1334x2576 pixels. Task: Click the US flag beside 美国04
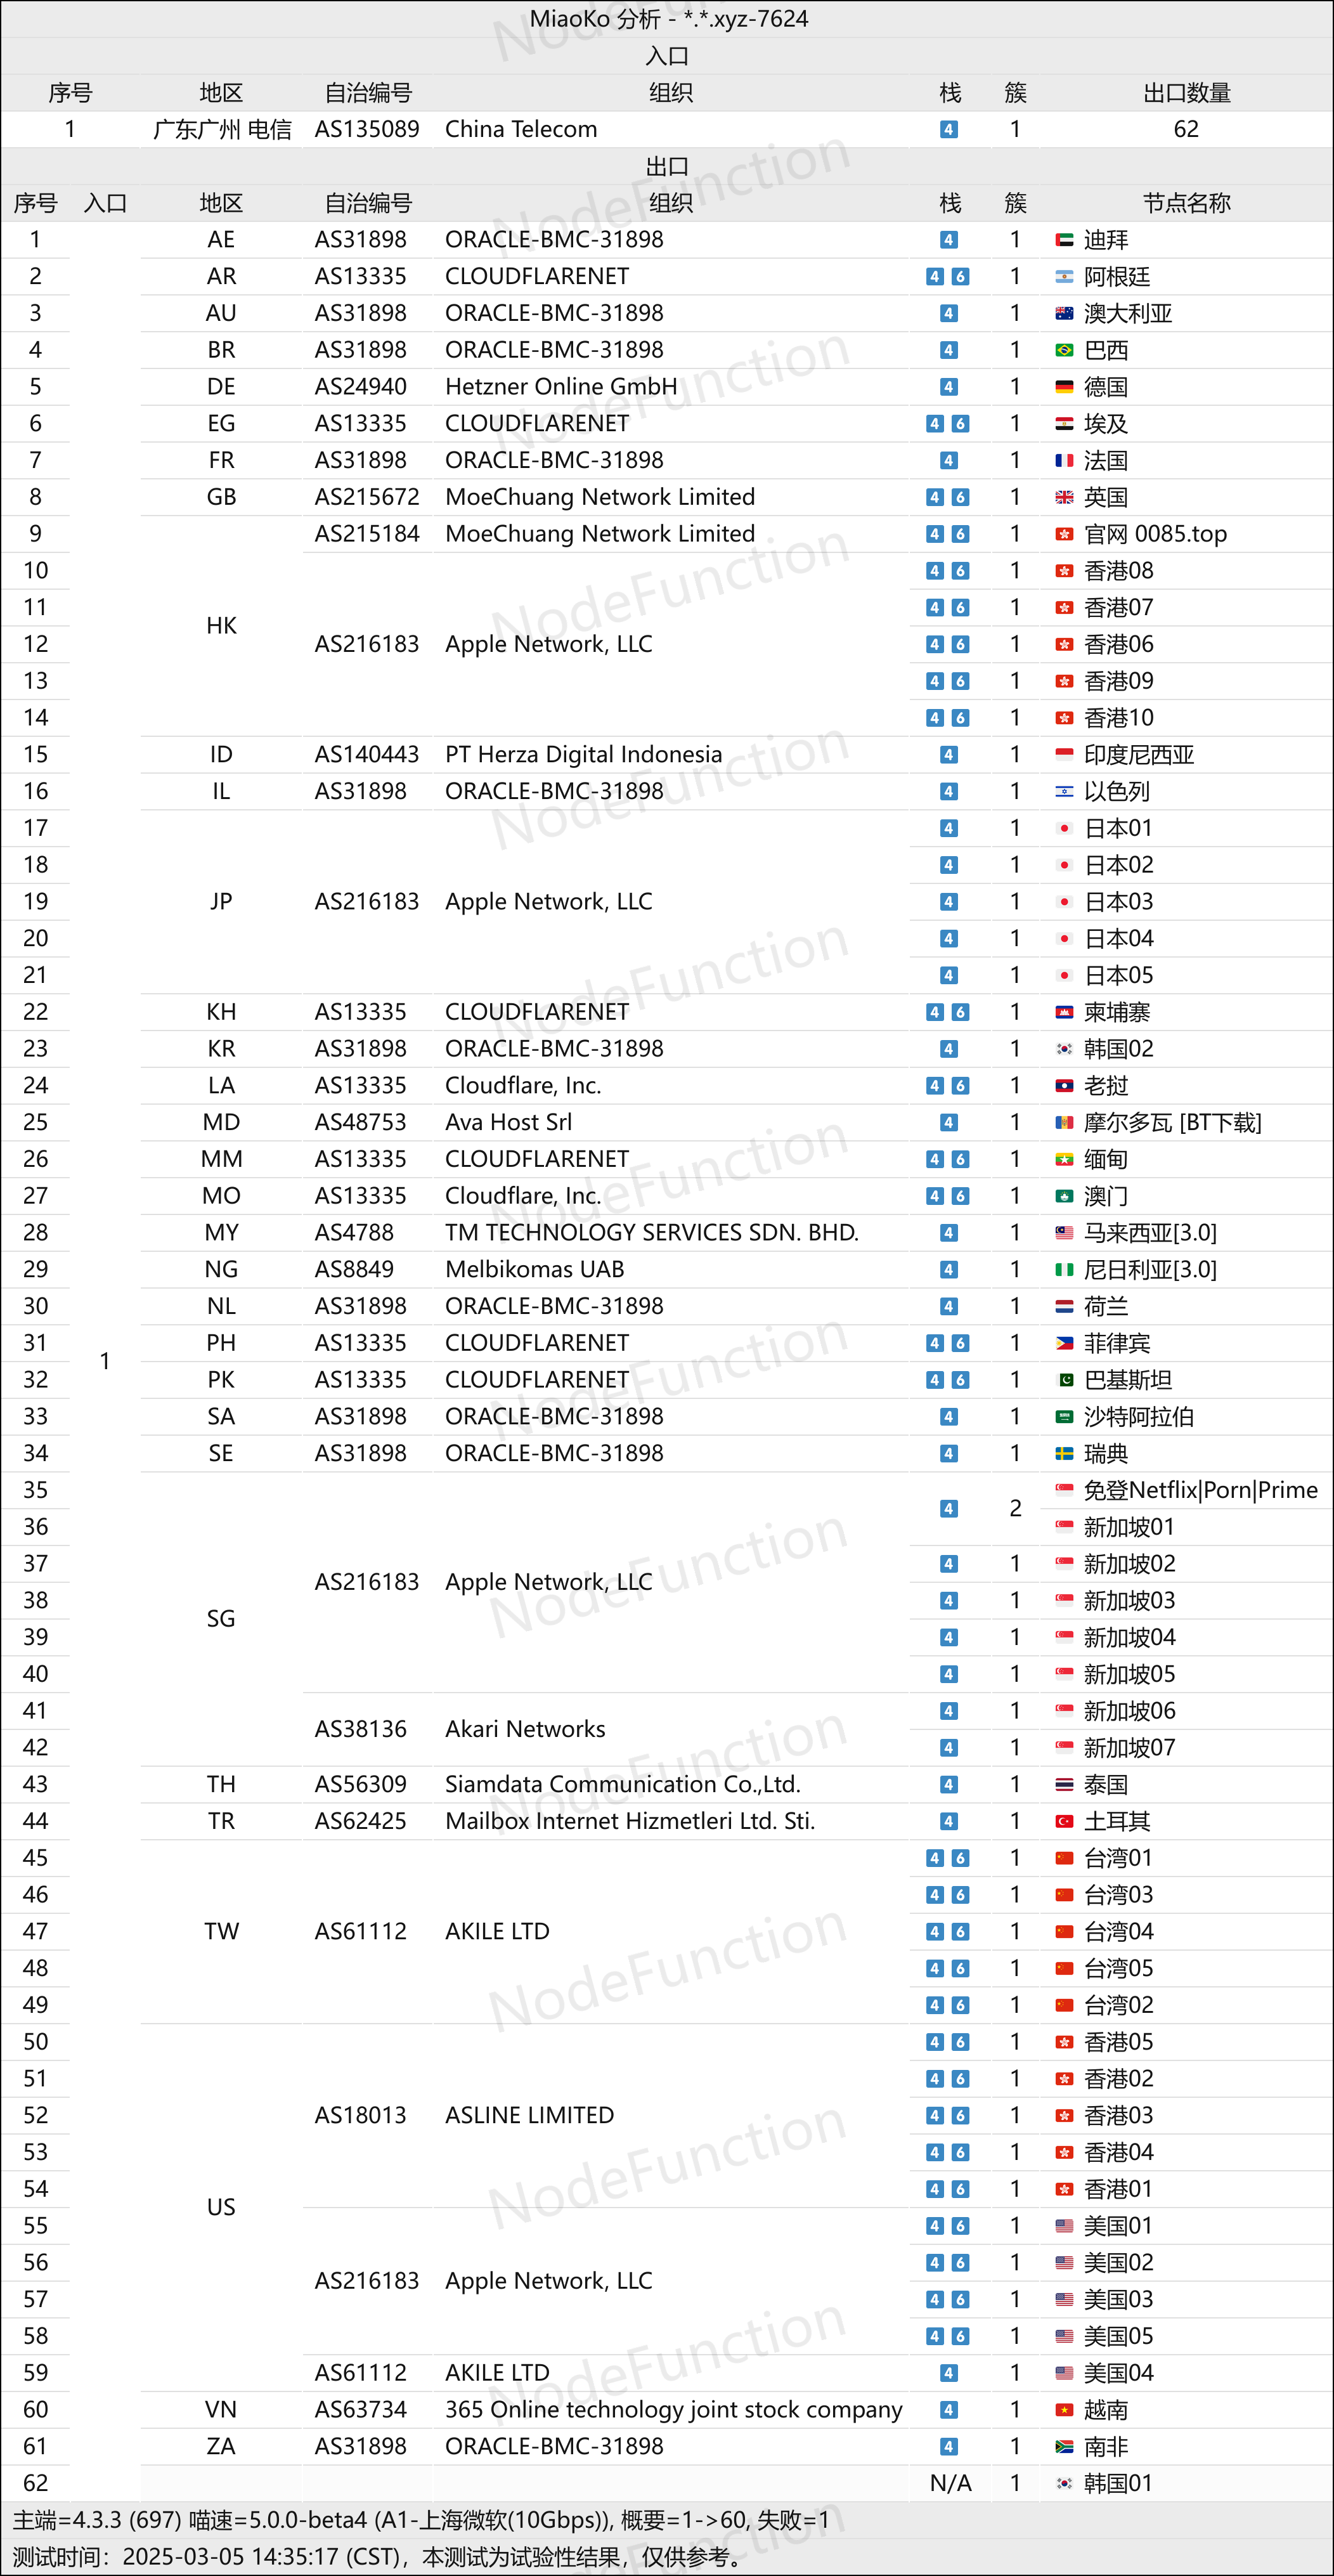[x=1064, y=2373]
